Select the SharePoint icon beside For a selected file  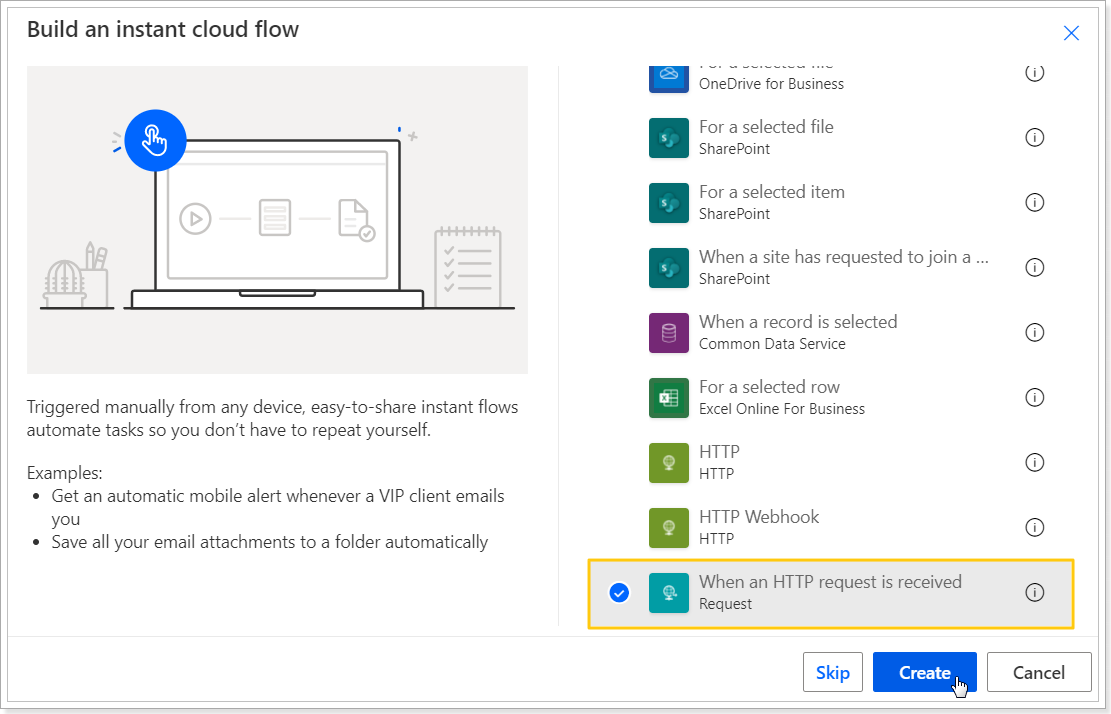[x=669, y=138]
